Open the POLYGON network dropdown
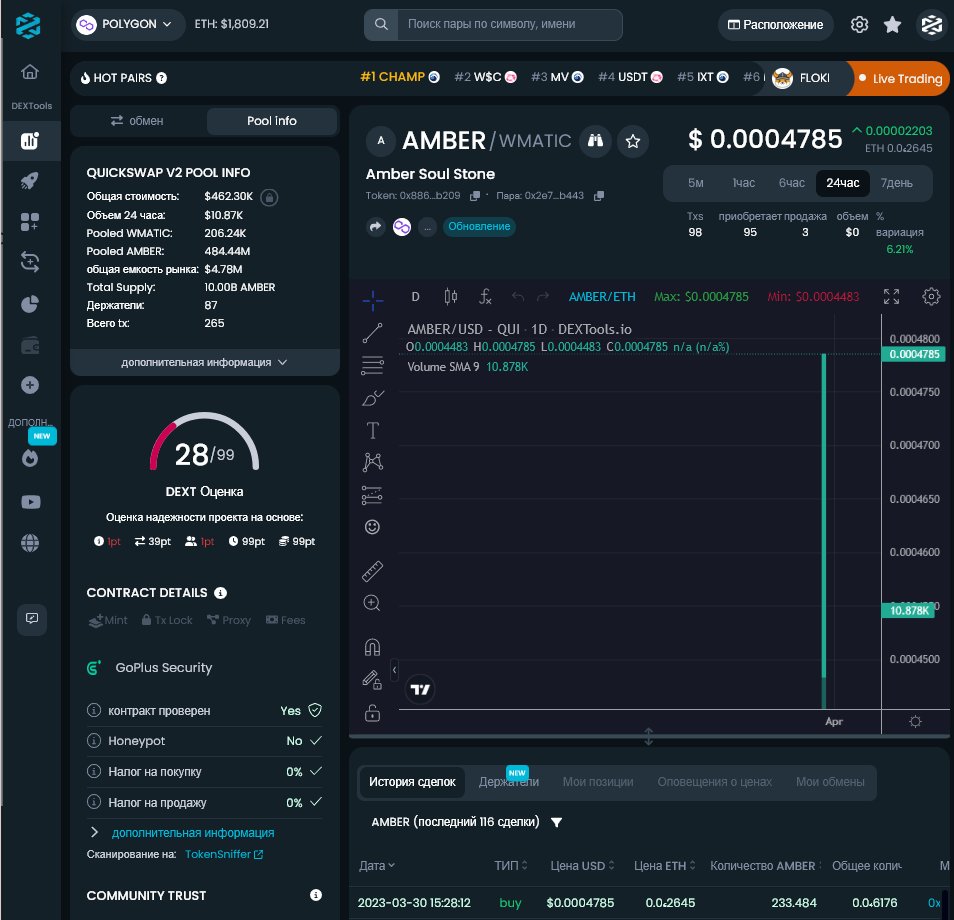 coord(128,24)
